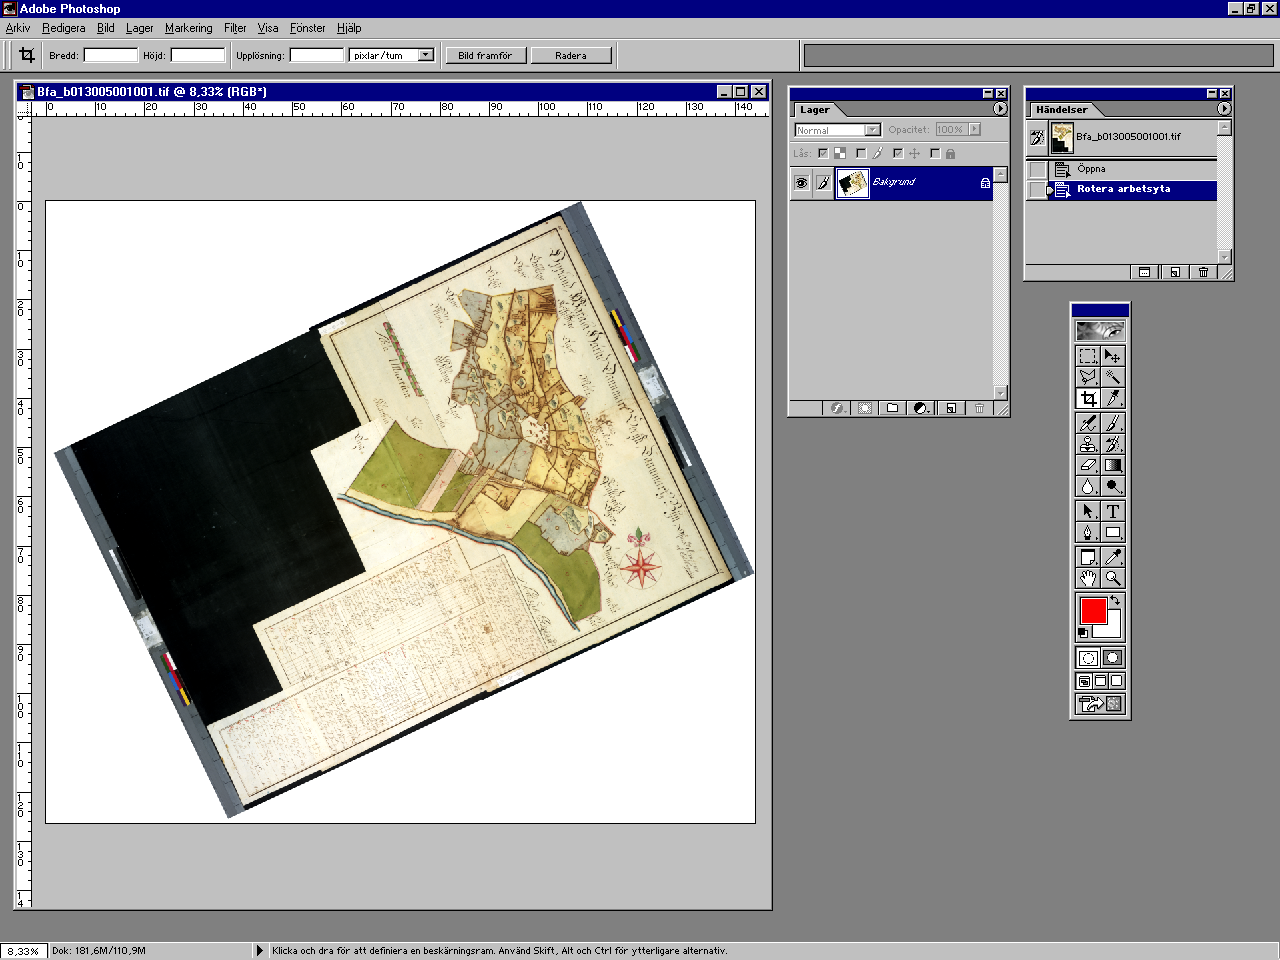Select the Polygonal Lasso tool

[1088, 377]
